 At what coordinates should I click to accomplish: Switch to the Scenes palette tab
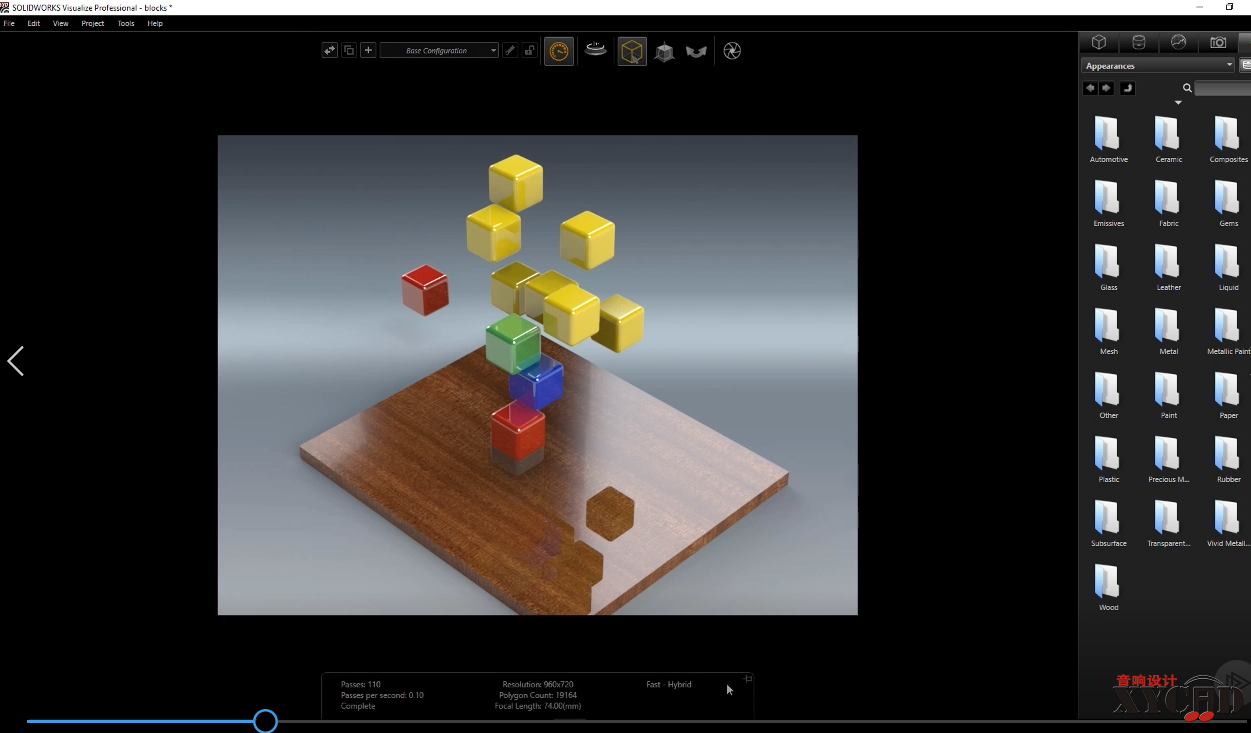point(1178,42)
